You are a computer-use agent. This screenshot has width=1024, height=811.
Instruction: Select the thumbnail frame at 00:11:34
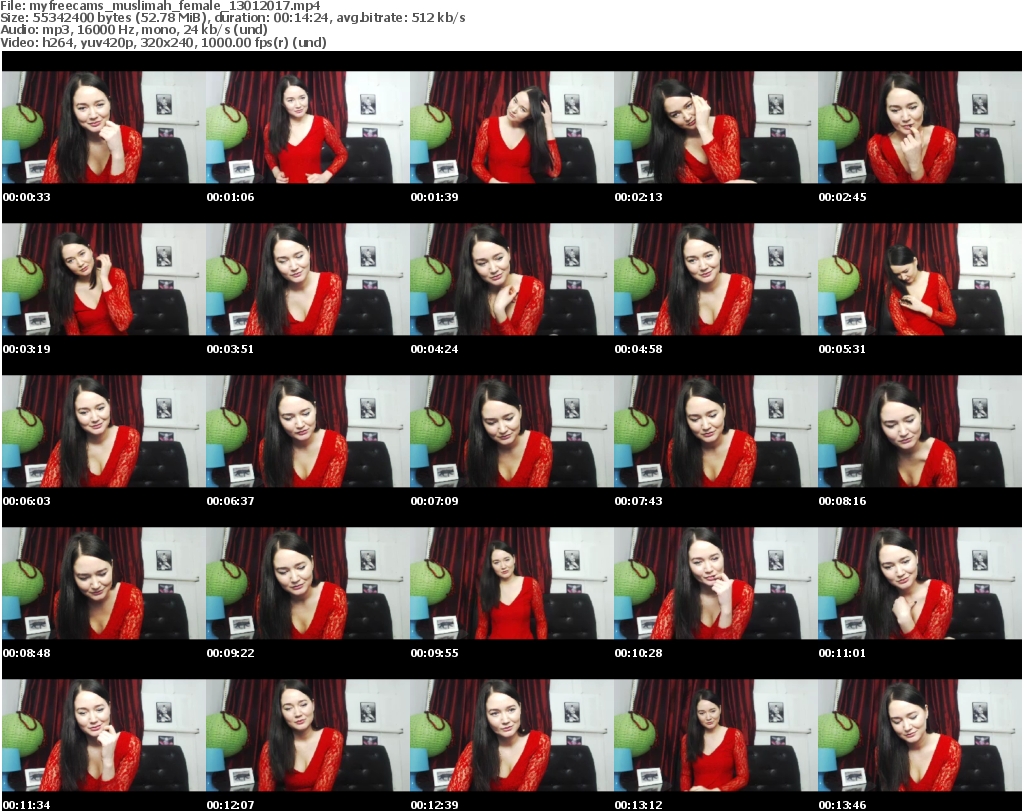click(104, 736)
